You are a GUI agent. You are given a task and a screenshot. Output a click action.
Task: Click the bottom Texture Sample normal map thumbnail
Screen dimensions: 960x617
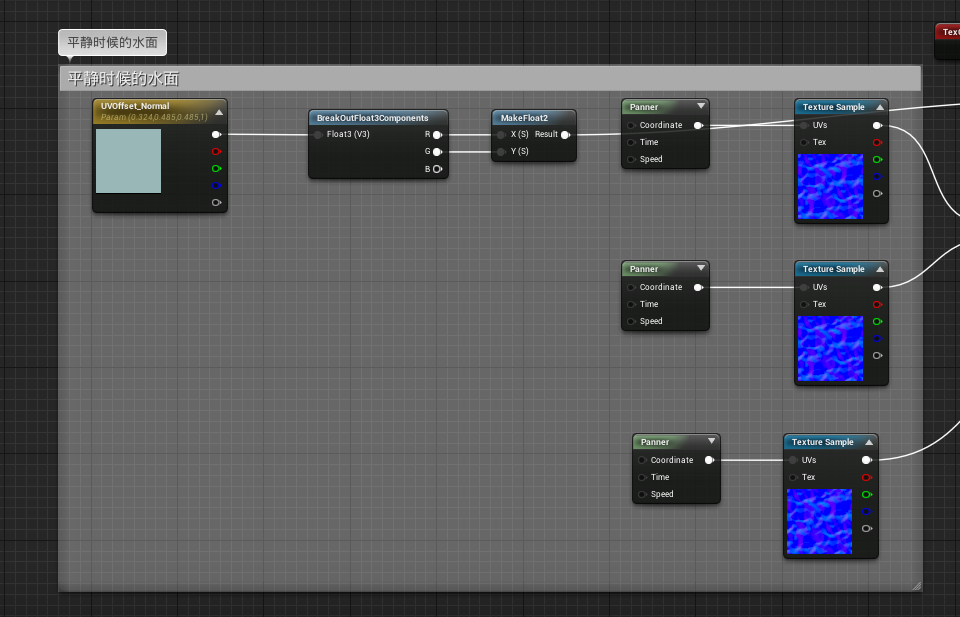point(819,521)
